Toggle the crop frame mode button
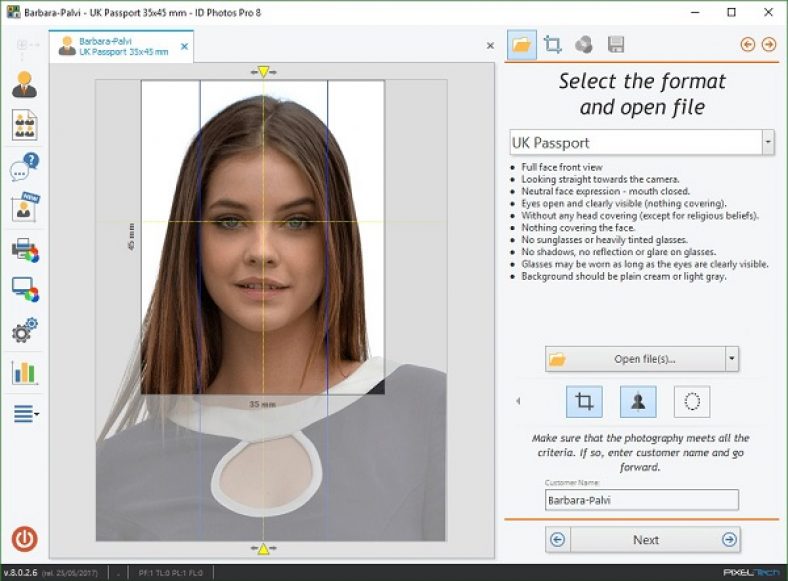 pyautogui.click(x=584, y=401)
